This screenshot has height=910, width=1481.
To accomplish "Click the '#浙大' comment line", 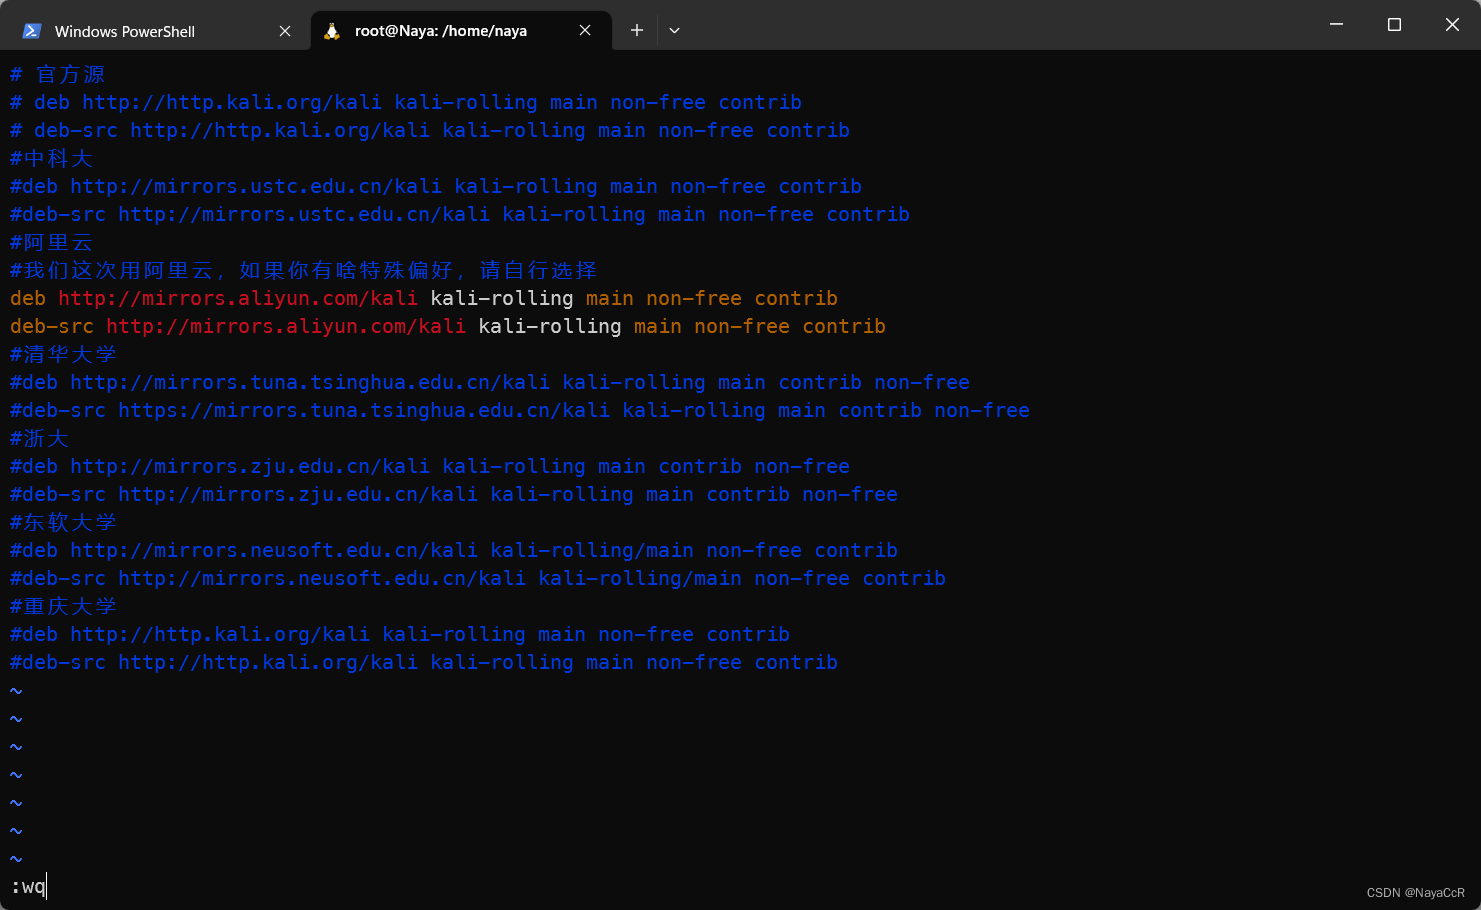I will click(x=39, y=438).
